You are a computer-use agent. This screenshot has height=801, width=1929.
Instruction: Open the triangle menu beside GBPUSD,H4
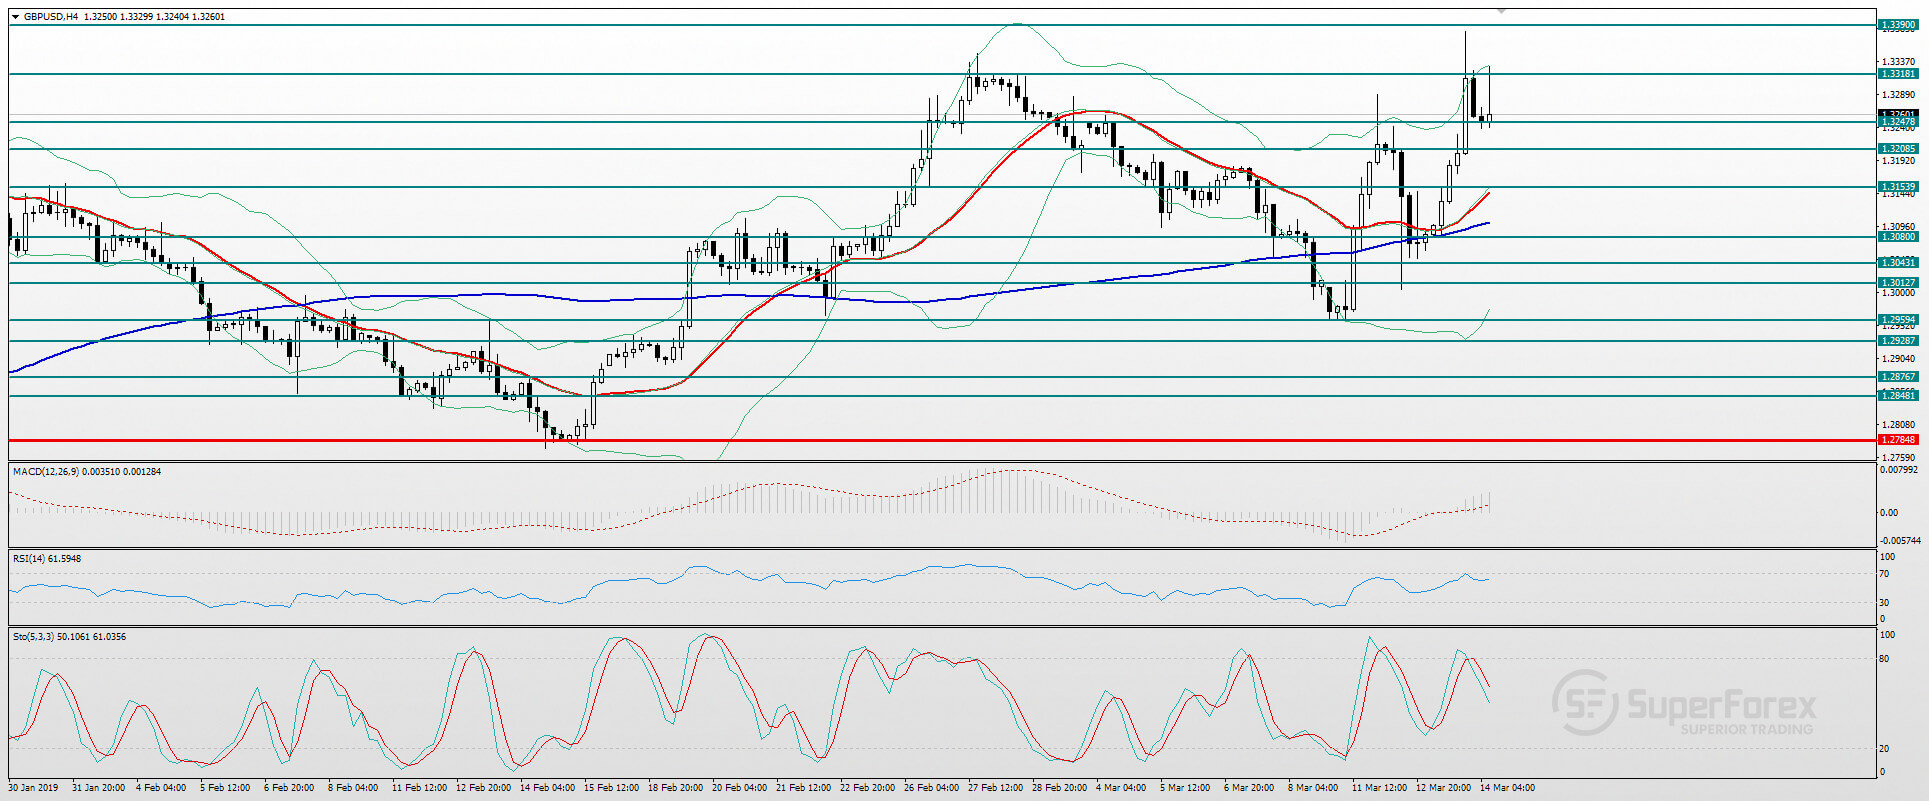15,17
